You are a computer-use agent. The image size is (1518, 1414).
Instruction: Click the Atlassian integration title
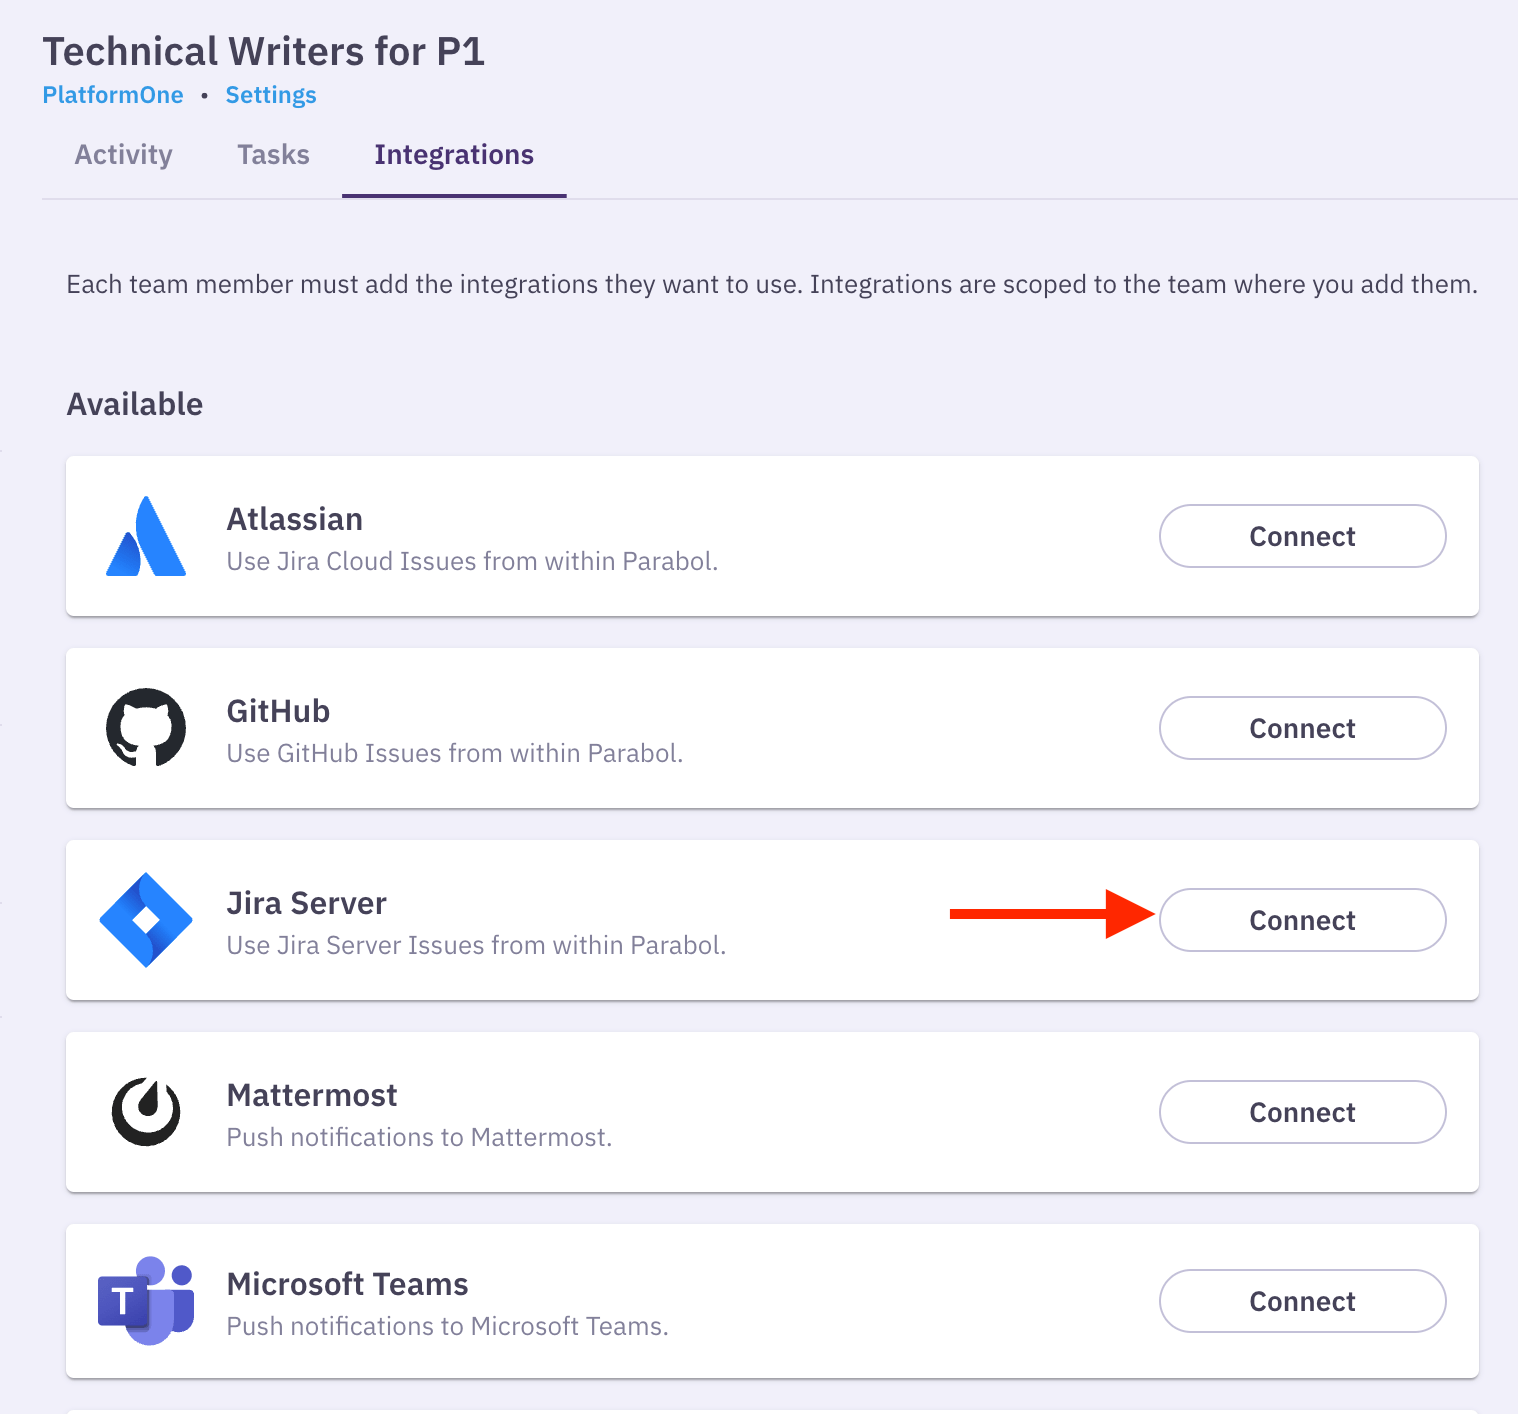coord(295,520)
